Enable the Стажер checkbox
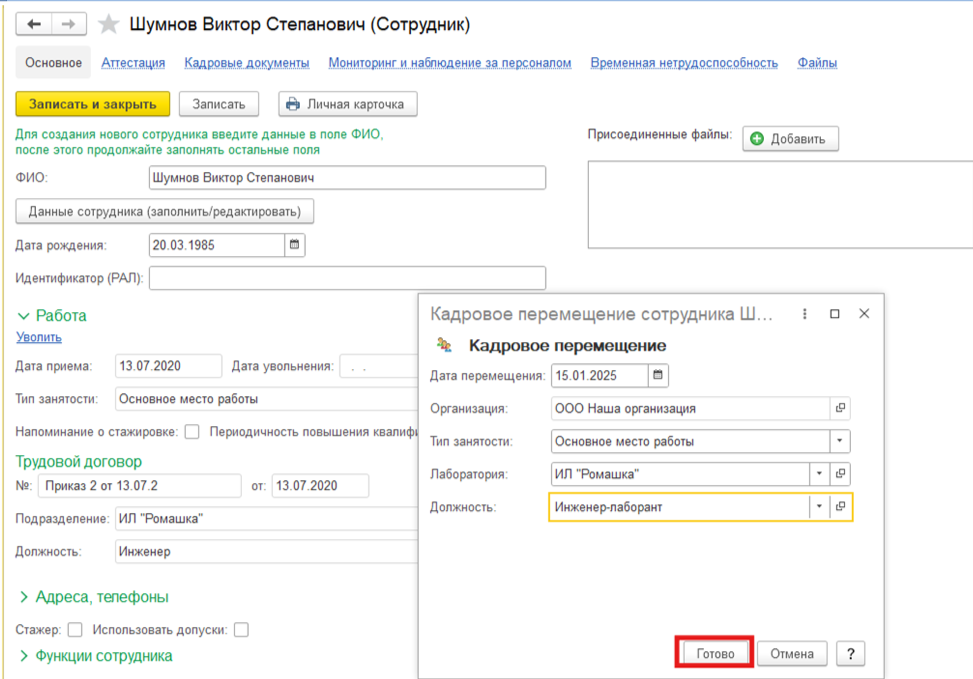 tap(75, 630)
